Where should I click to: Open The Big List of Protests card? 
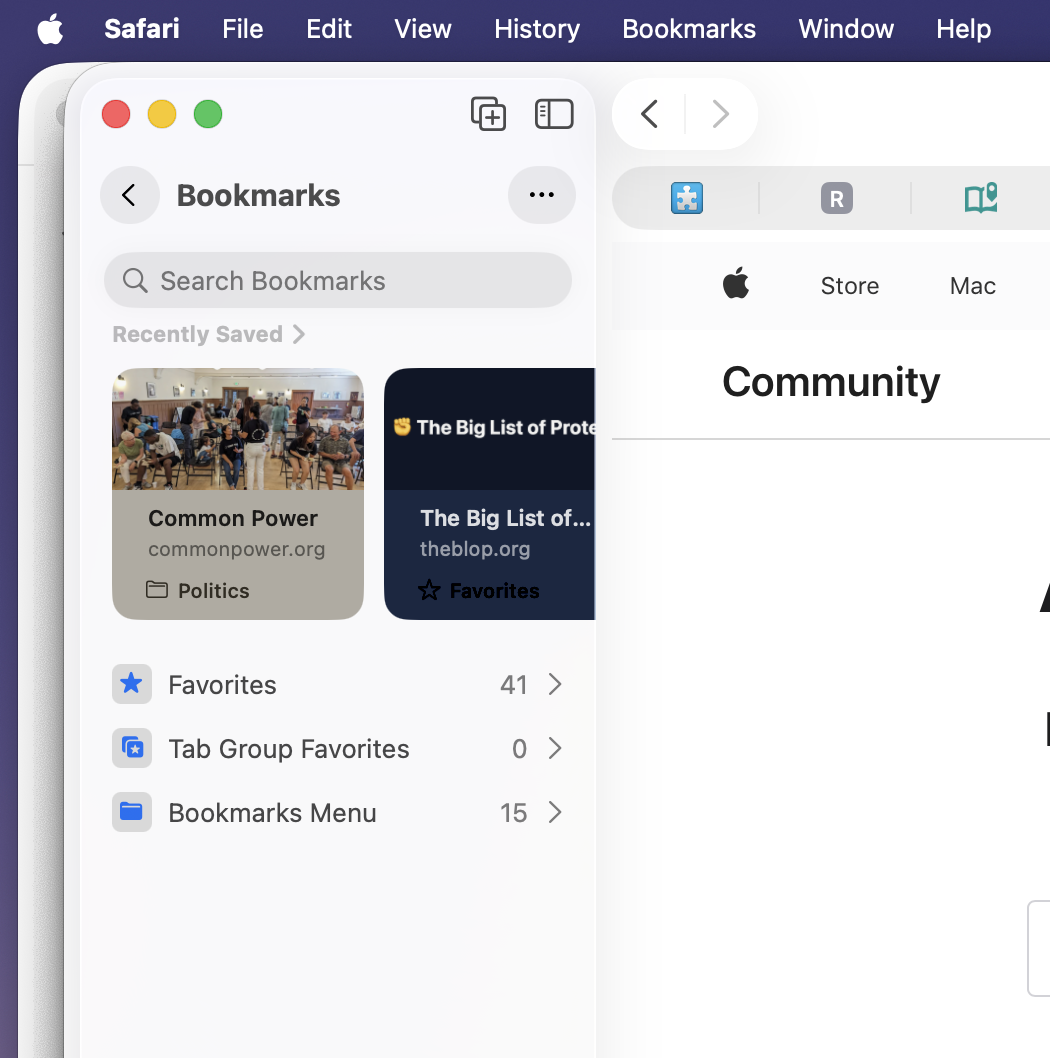coord(489,493)
